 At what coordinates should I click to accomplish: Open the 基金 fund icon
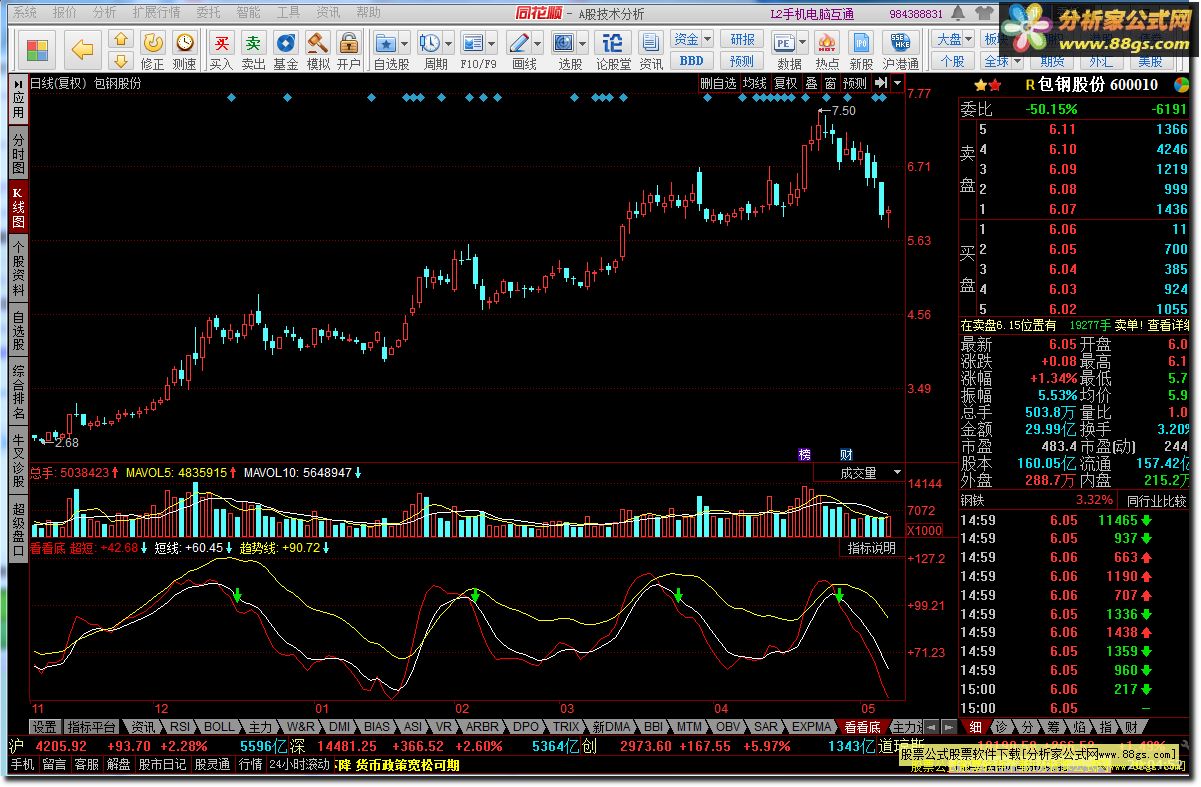pyautogui.click(x=286, y=42)
